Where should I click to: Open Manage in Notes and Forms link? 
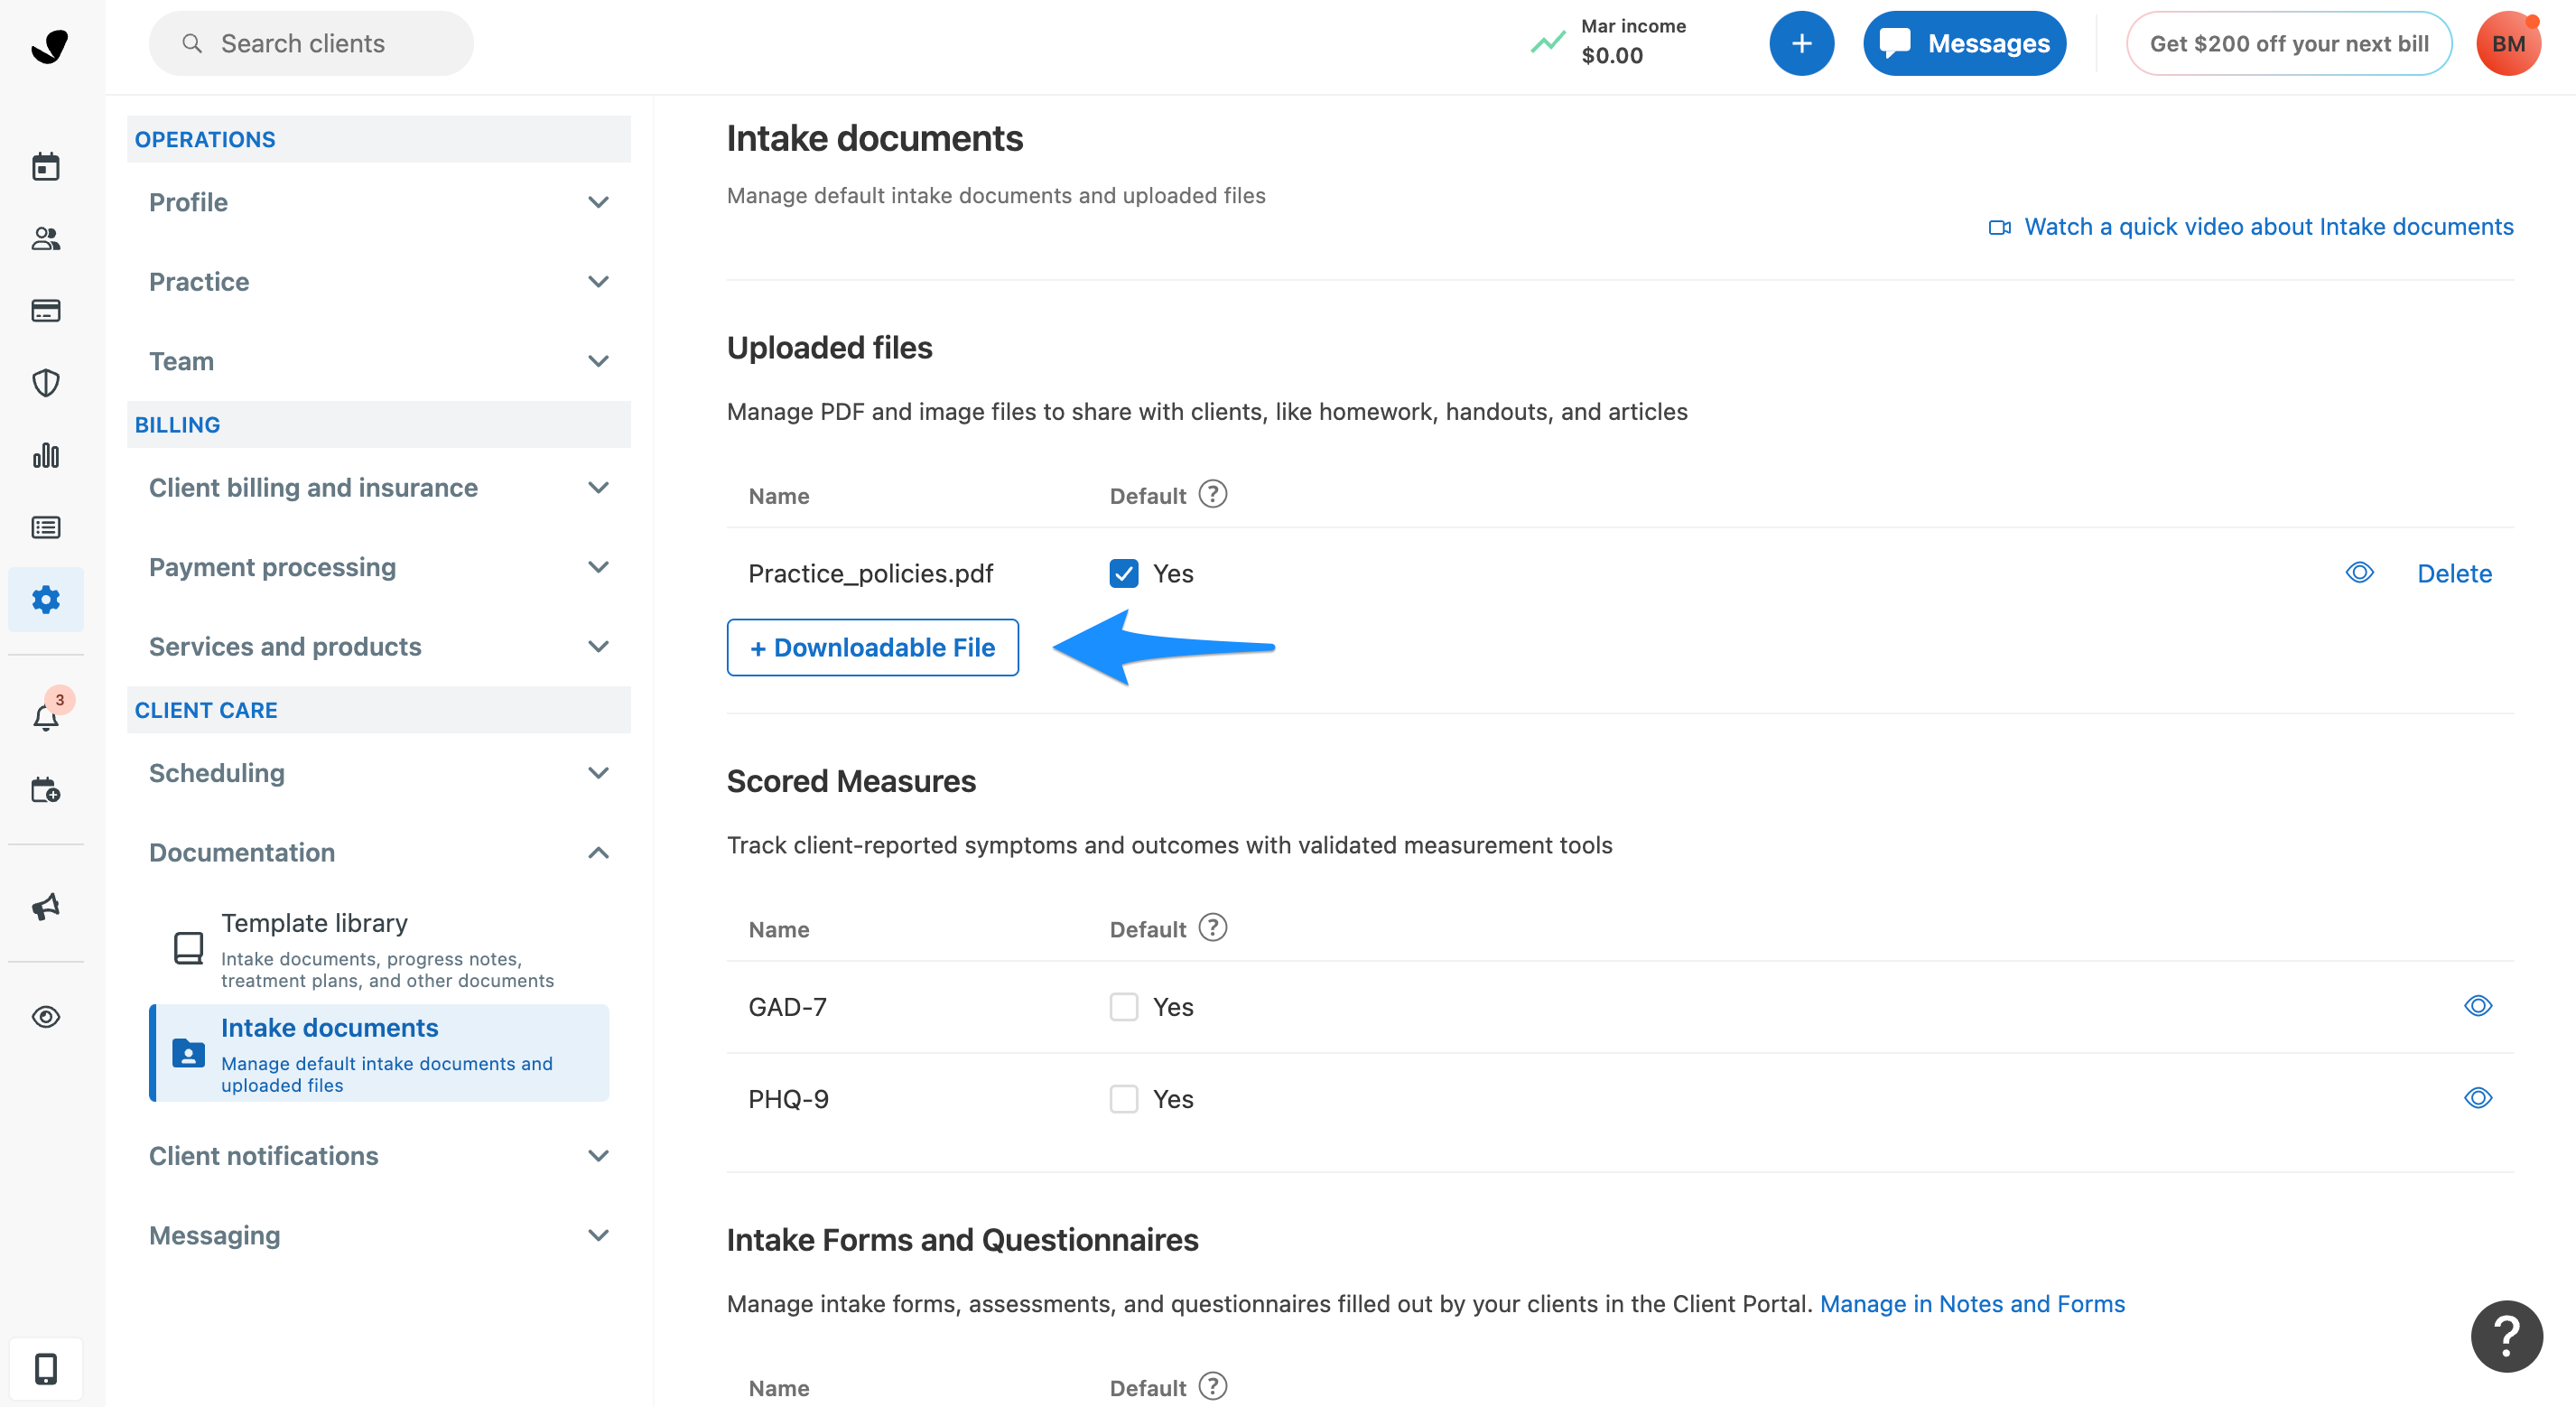[x=1972, y=1303]
